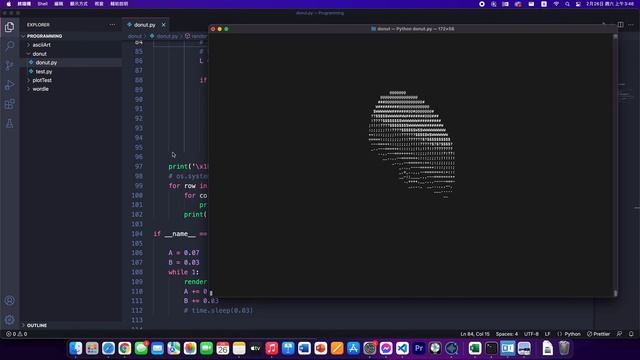Open the Music app in the Dock
Viewport: 640px width, 360px height.
[271, 348]
